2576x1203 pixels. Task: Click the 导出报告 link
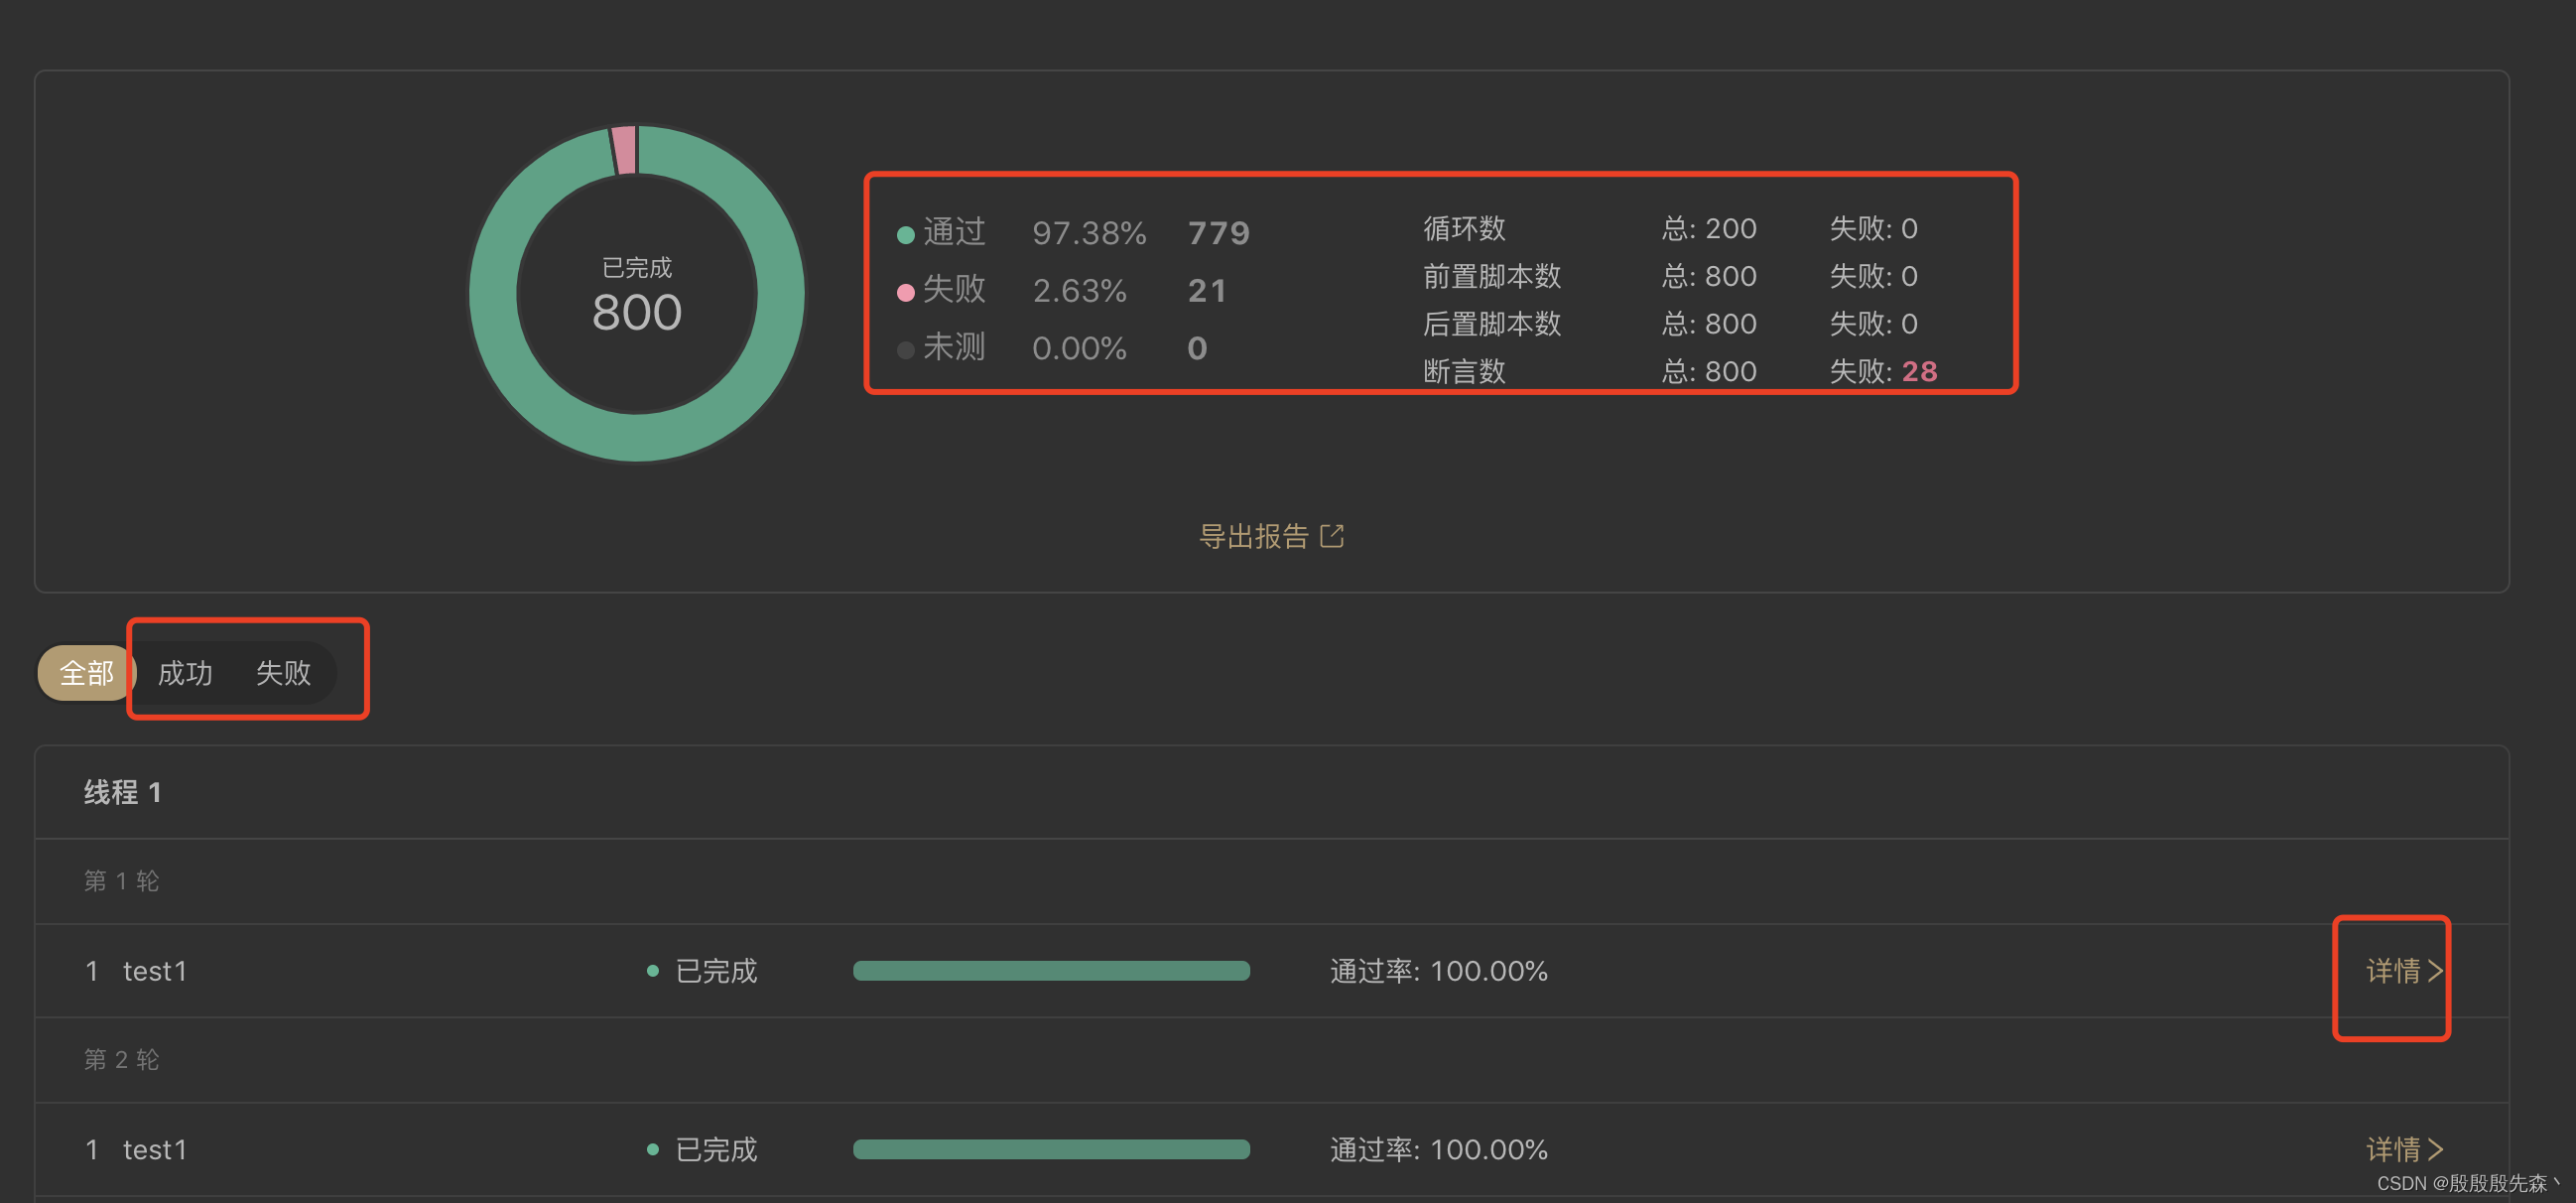tap(1253, 537)
